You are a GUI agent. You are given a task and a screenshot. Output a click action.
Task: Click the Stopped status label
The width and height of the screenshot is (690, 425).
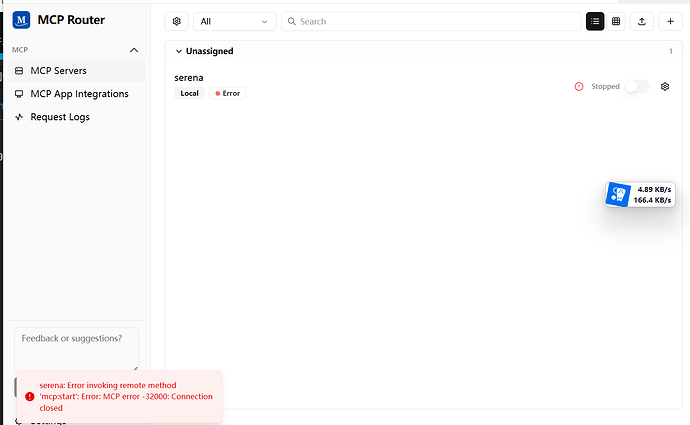coord(605,87)
